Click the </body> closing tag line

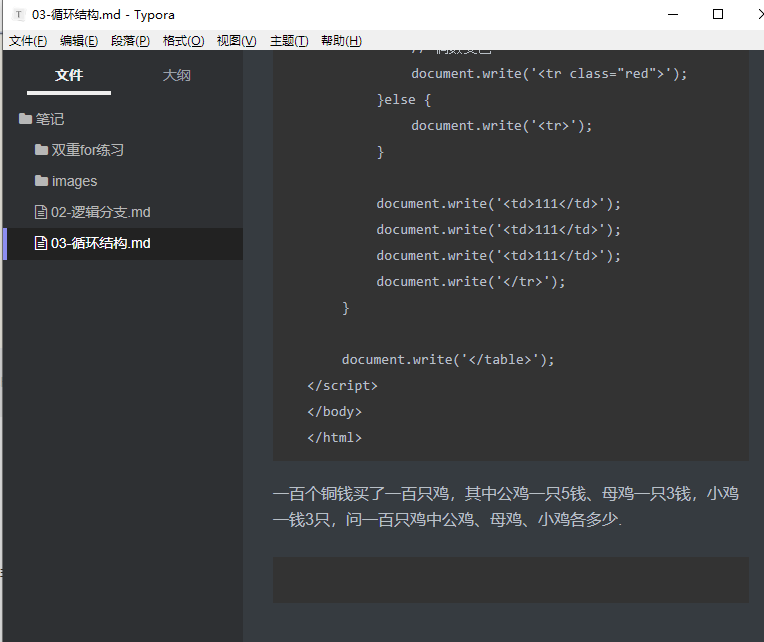pyautogui.click(x=335, y=412)
